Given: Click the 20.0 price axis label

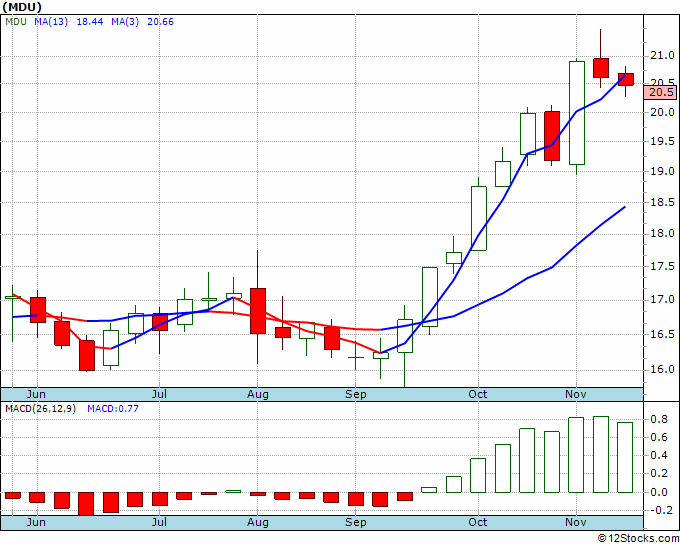Looking at the screenshot, I should click(x=662, y=112).
